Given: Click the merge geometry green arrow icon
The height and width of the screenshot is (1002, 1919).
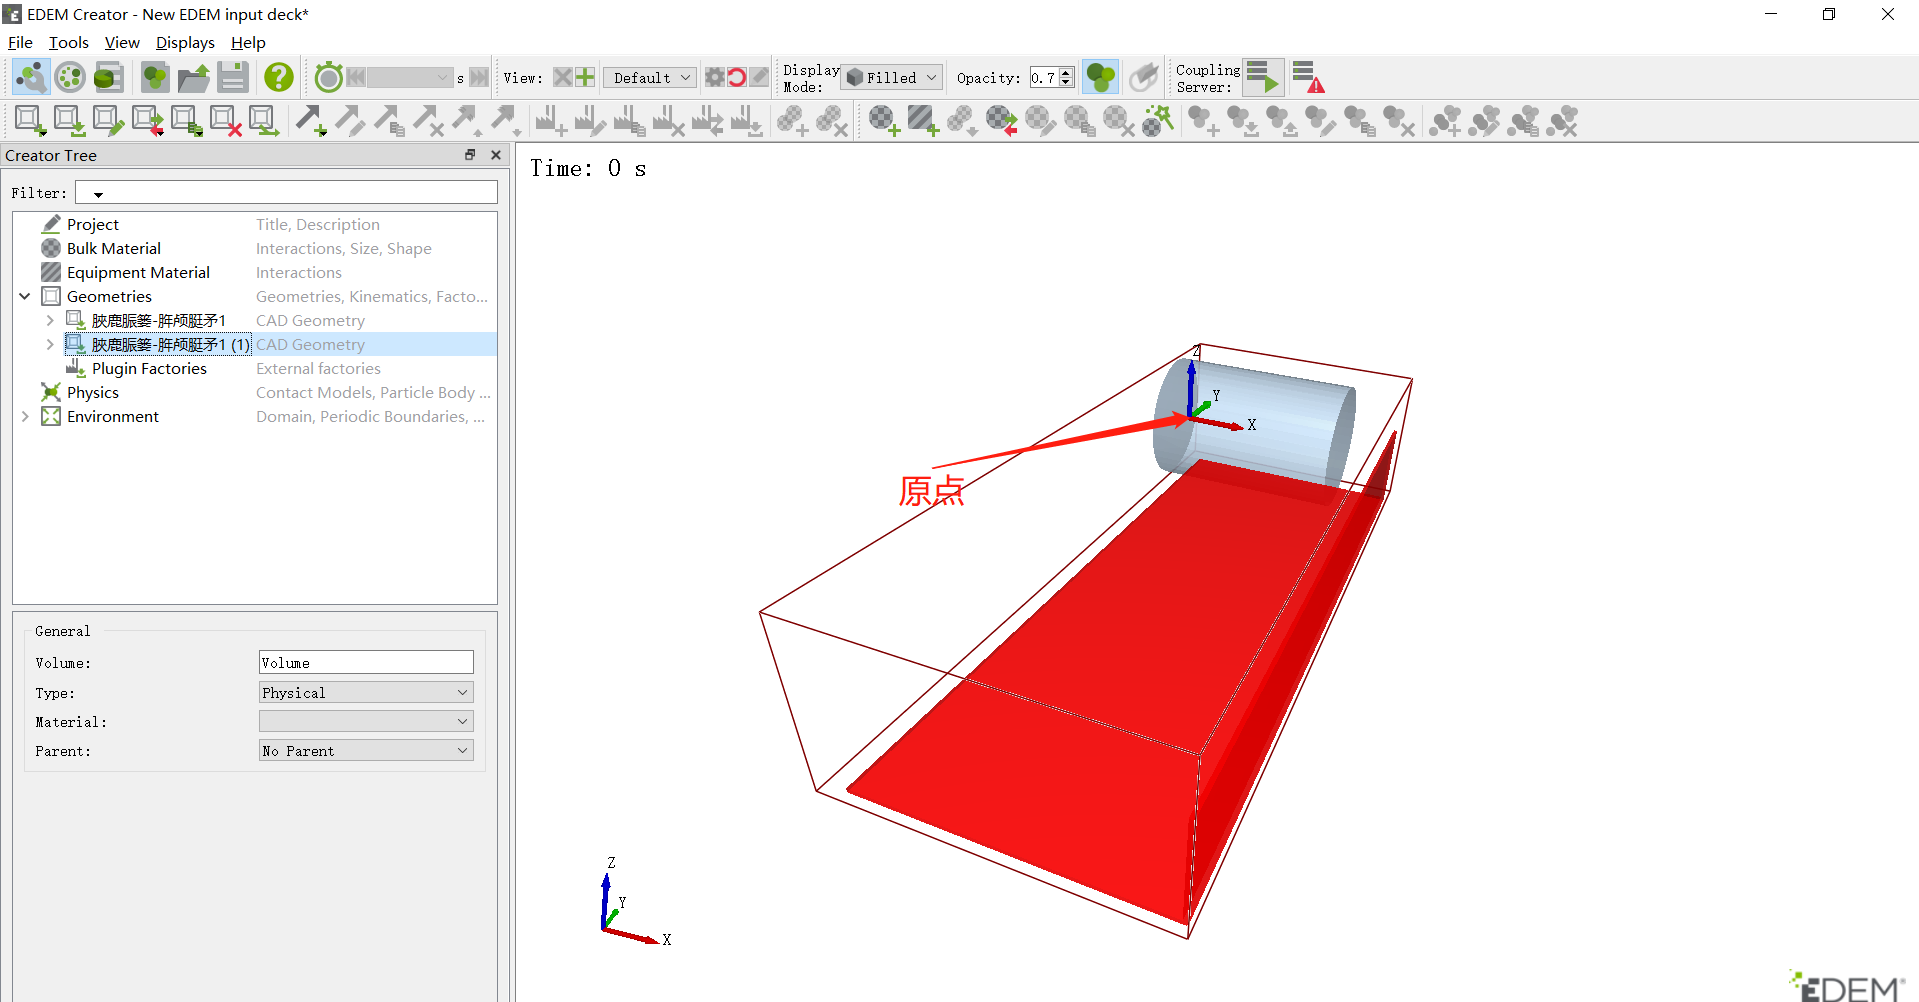Looking at the screenshot, I should (264, 121).
